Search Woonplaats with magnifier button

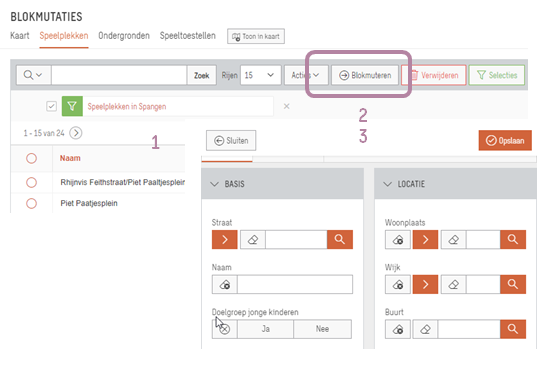[513, 240]
